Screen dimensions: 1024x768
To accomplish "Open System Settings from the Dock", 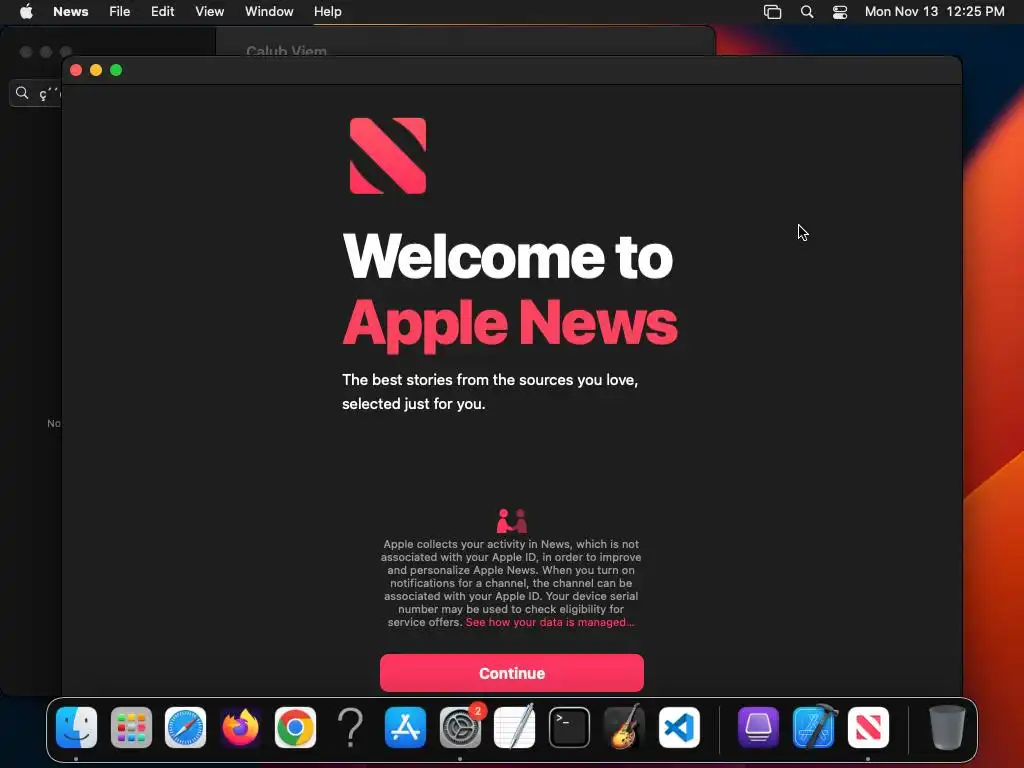I will tap(460, 727).
